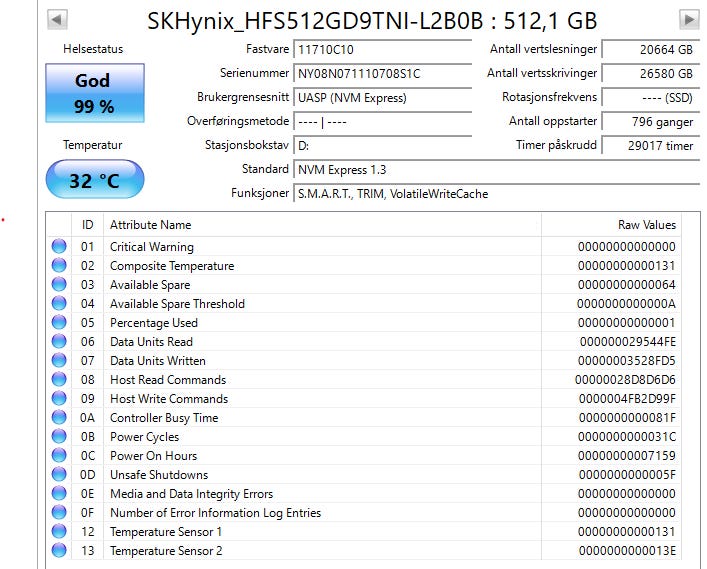
Task: Click the Raw Values column header
Action: click(x=611, y=225)
